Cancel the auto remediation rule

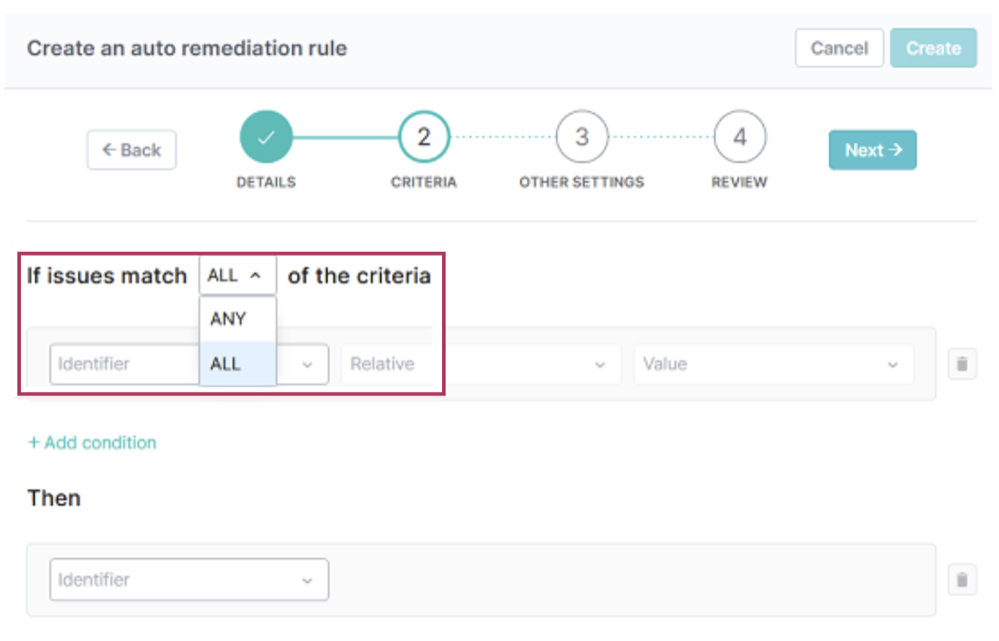[x=839, y=47]
